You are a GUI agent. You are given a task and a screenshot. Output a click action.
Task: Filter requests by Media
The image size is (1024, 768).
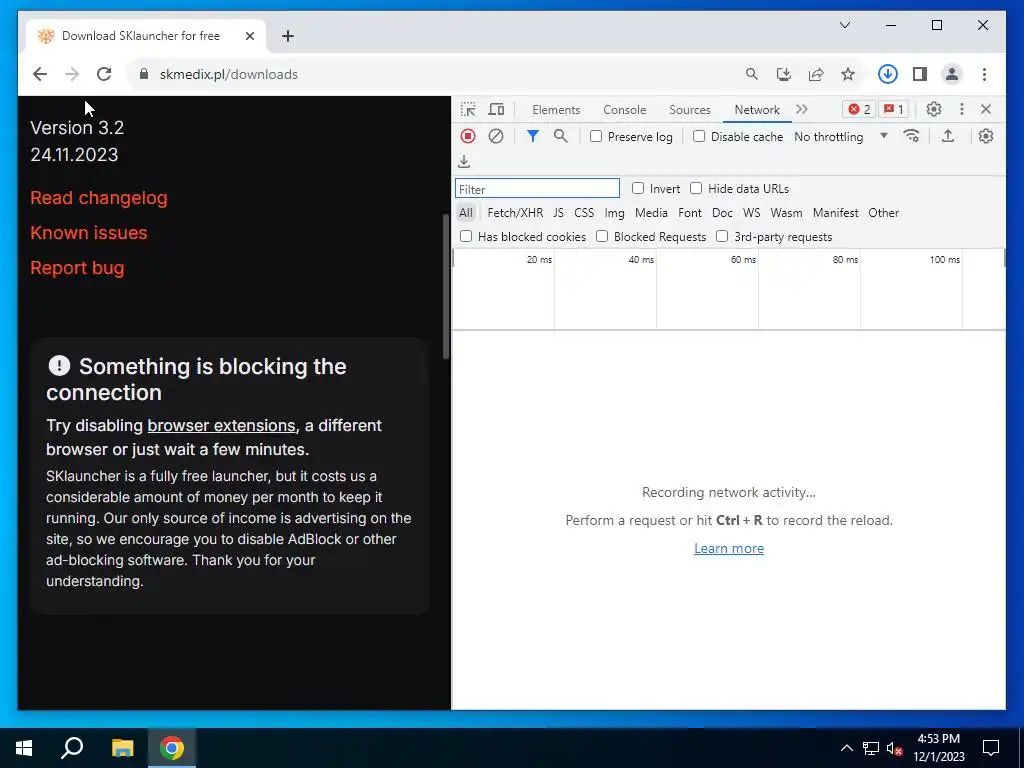click(651, 213)
